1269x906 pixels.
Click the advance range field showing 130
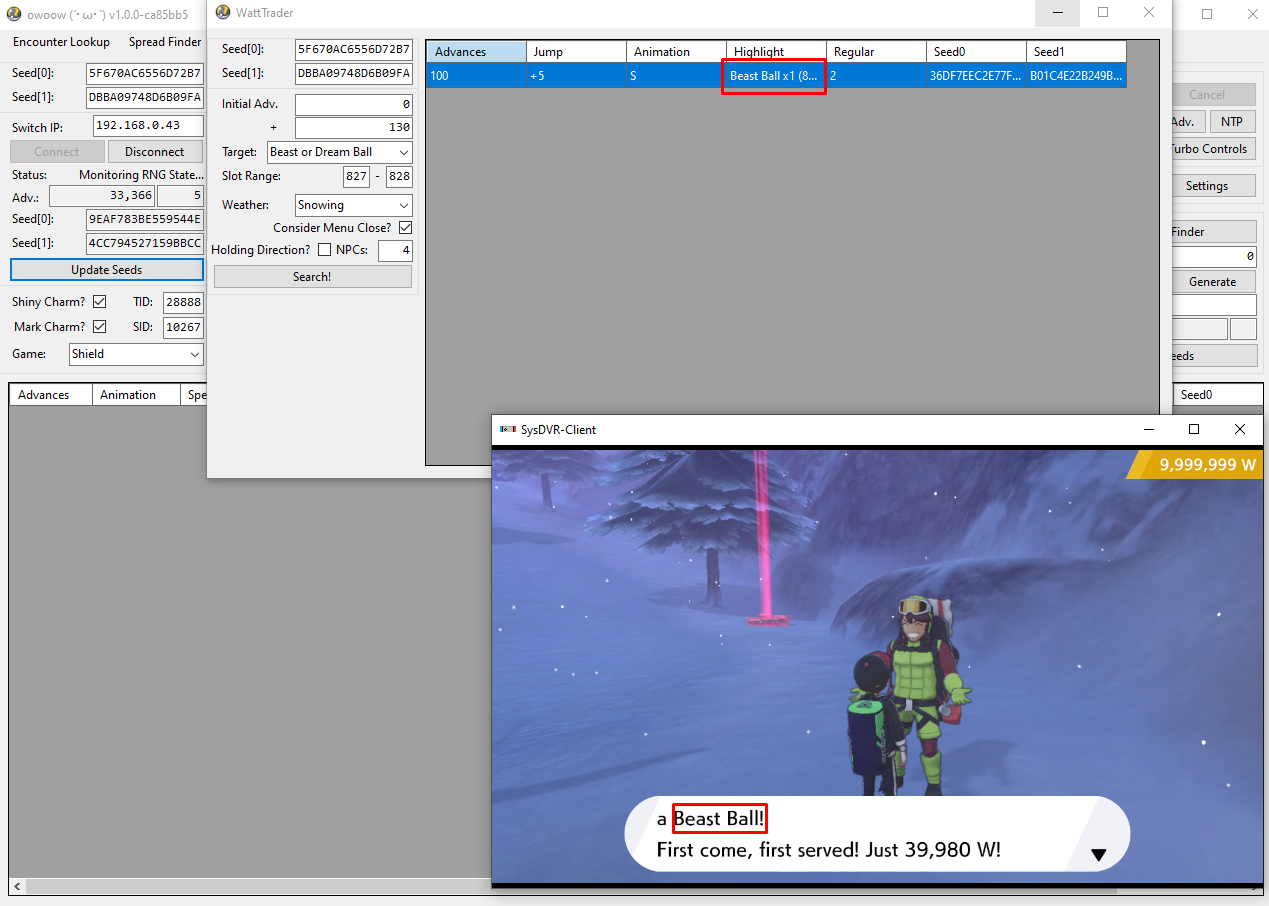pos(354,128)
